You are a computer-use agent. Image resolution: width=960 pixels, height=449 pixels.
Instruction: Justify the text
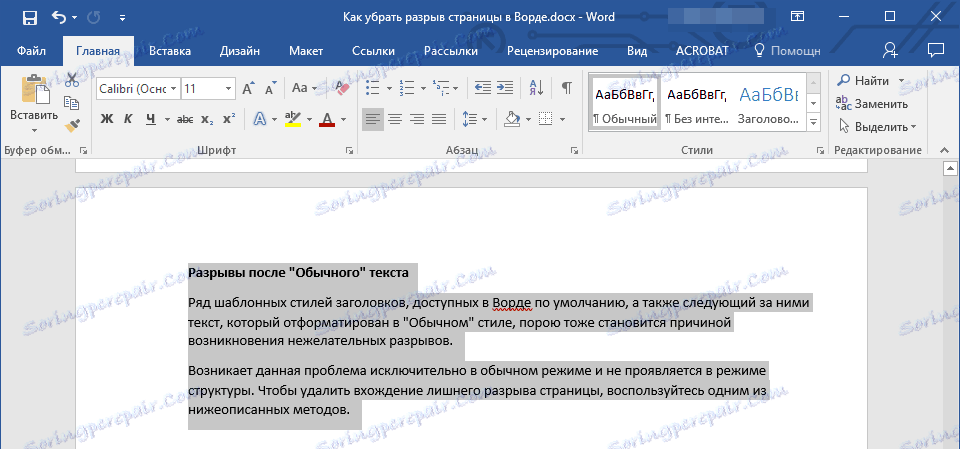pyautogui.click(x=439, y=119)
